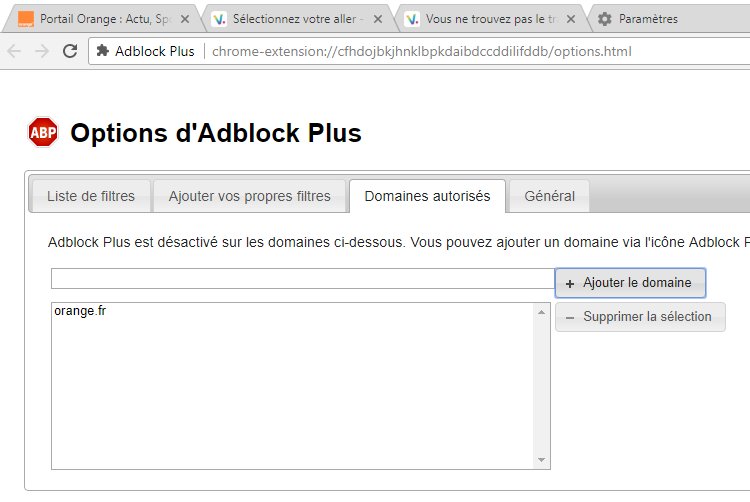This screenshot has height=502, width=750.
Task: Open the Général options tab
Action: 549,196
